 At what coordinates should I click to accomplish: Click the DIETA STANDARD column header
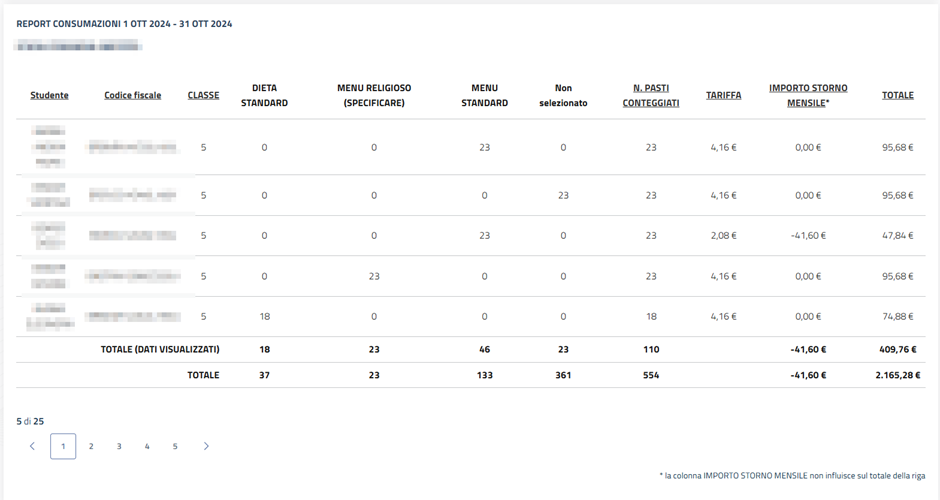pos(264,95)
